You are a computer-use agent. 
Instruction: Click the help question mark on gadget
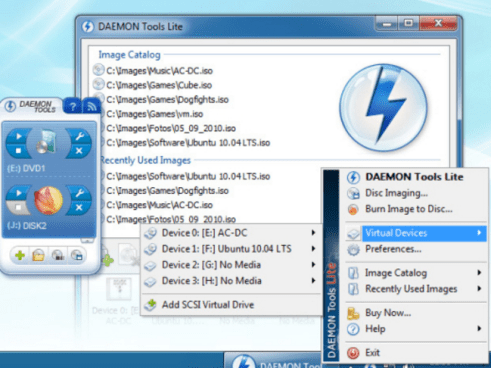click(72, 107)
